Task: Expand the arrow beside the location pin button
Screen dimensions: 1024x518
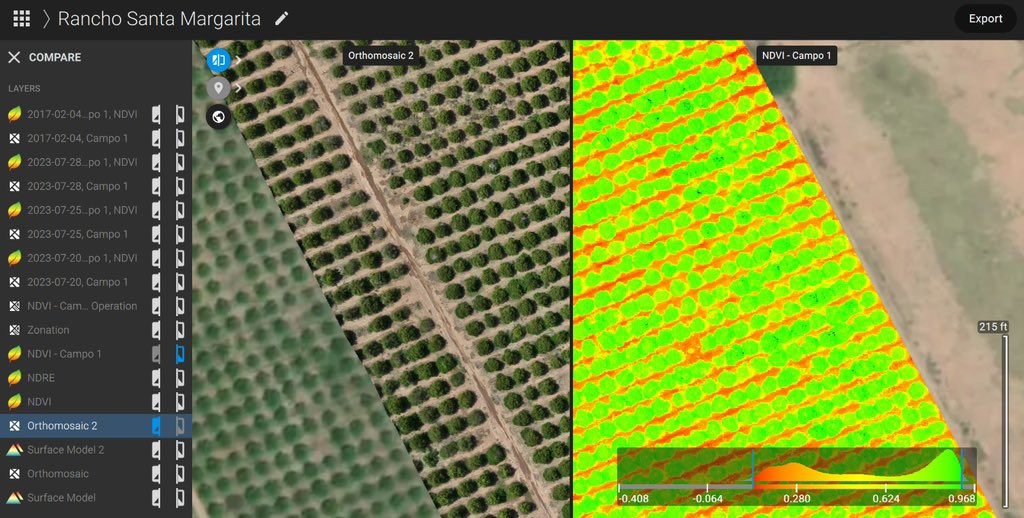Action: coord(238,88)
